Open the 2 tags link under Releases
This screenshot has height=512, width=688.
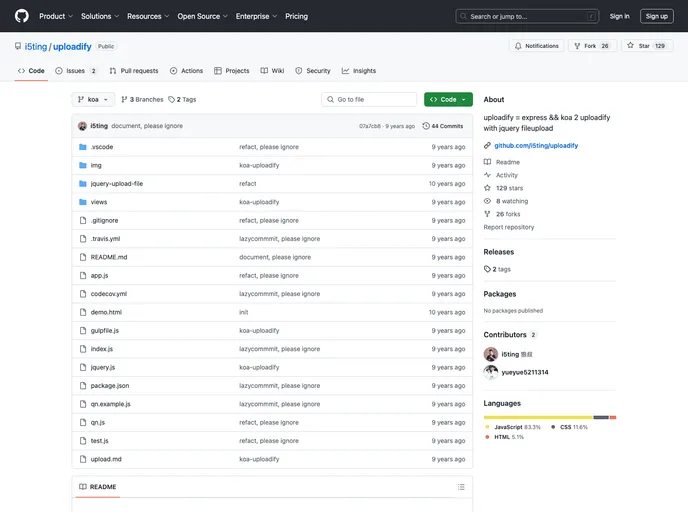[x=498, y=269]
